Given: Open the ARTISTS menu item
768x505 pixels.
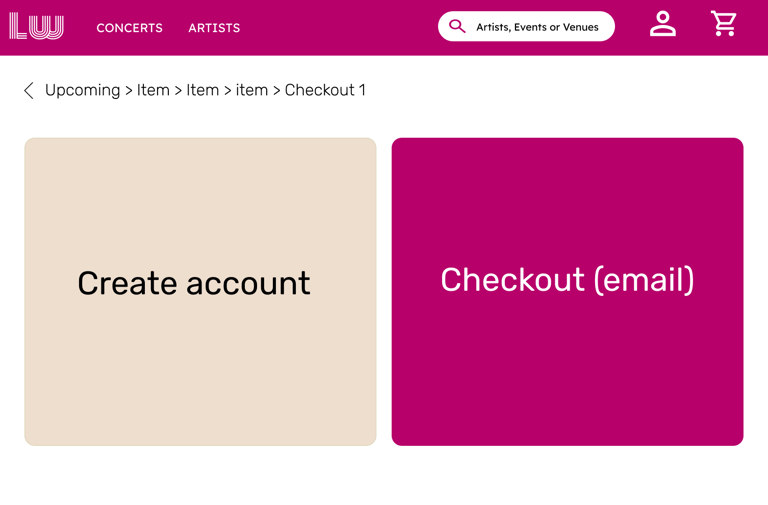Looking at the screenshot, I should (x=214, y=28).
